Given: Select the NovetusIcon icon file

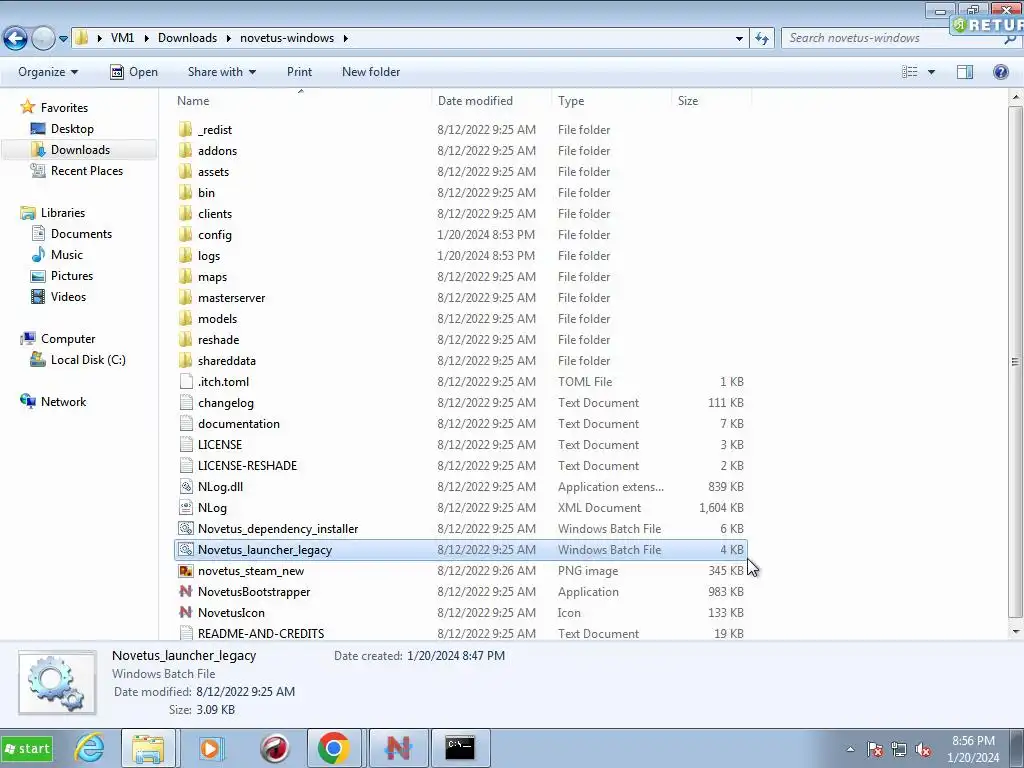Looking at the screenshot, I should click(185, 613).
